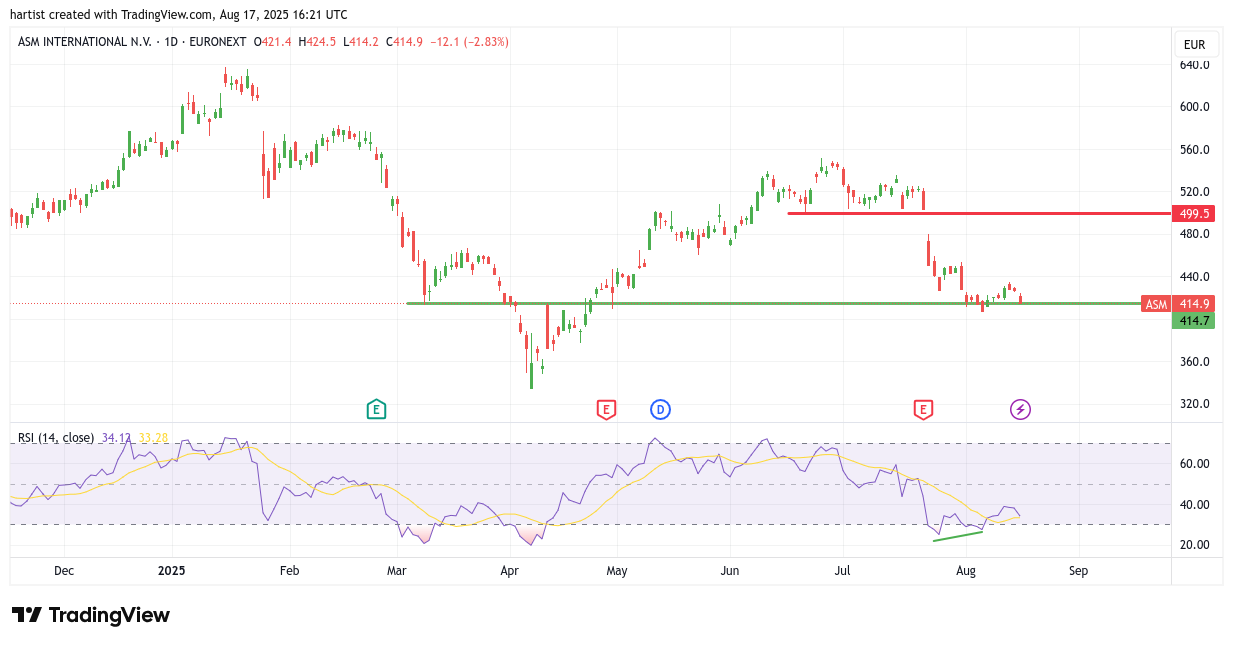Click the Aug label on the time axis
Screen dimensions: 1233x645
pyautogui.click(x=966, y=571)
